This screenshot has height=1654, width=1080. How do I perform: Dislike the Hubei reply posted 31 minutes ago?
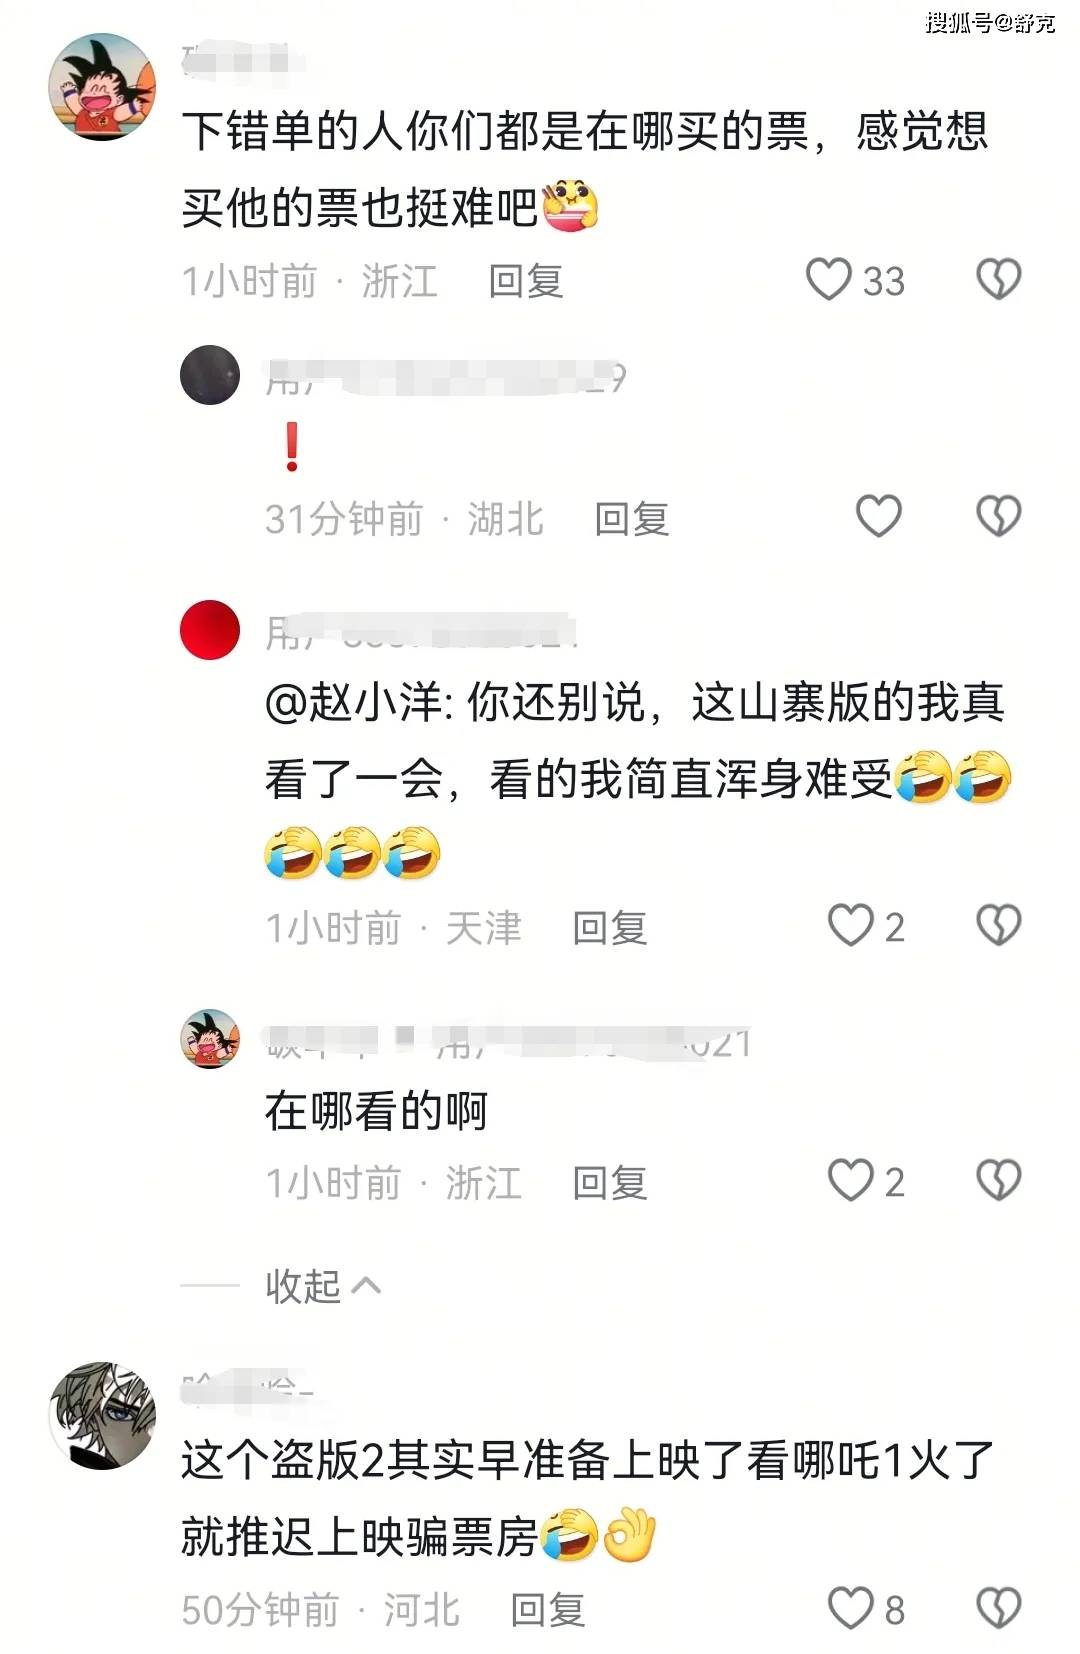coord(998,517)
